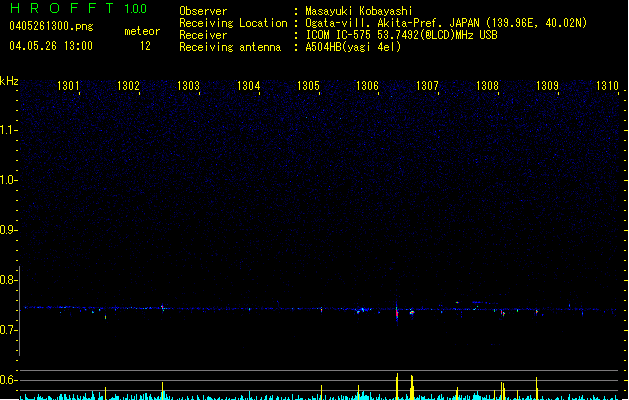Select the file name 0405261300.png

click(x=51, y=26)
